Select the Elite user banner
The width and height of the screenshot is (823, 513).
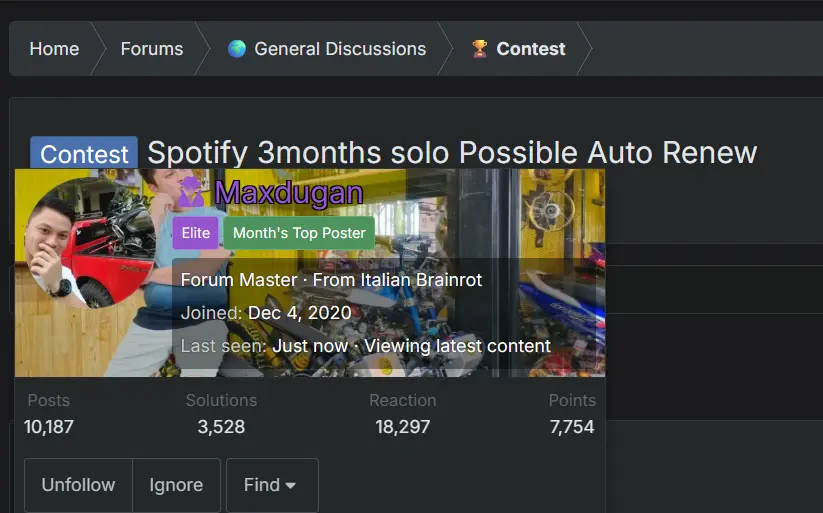point(195,233)
